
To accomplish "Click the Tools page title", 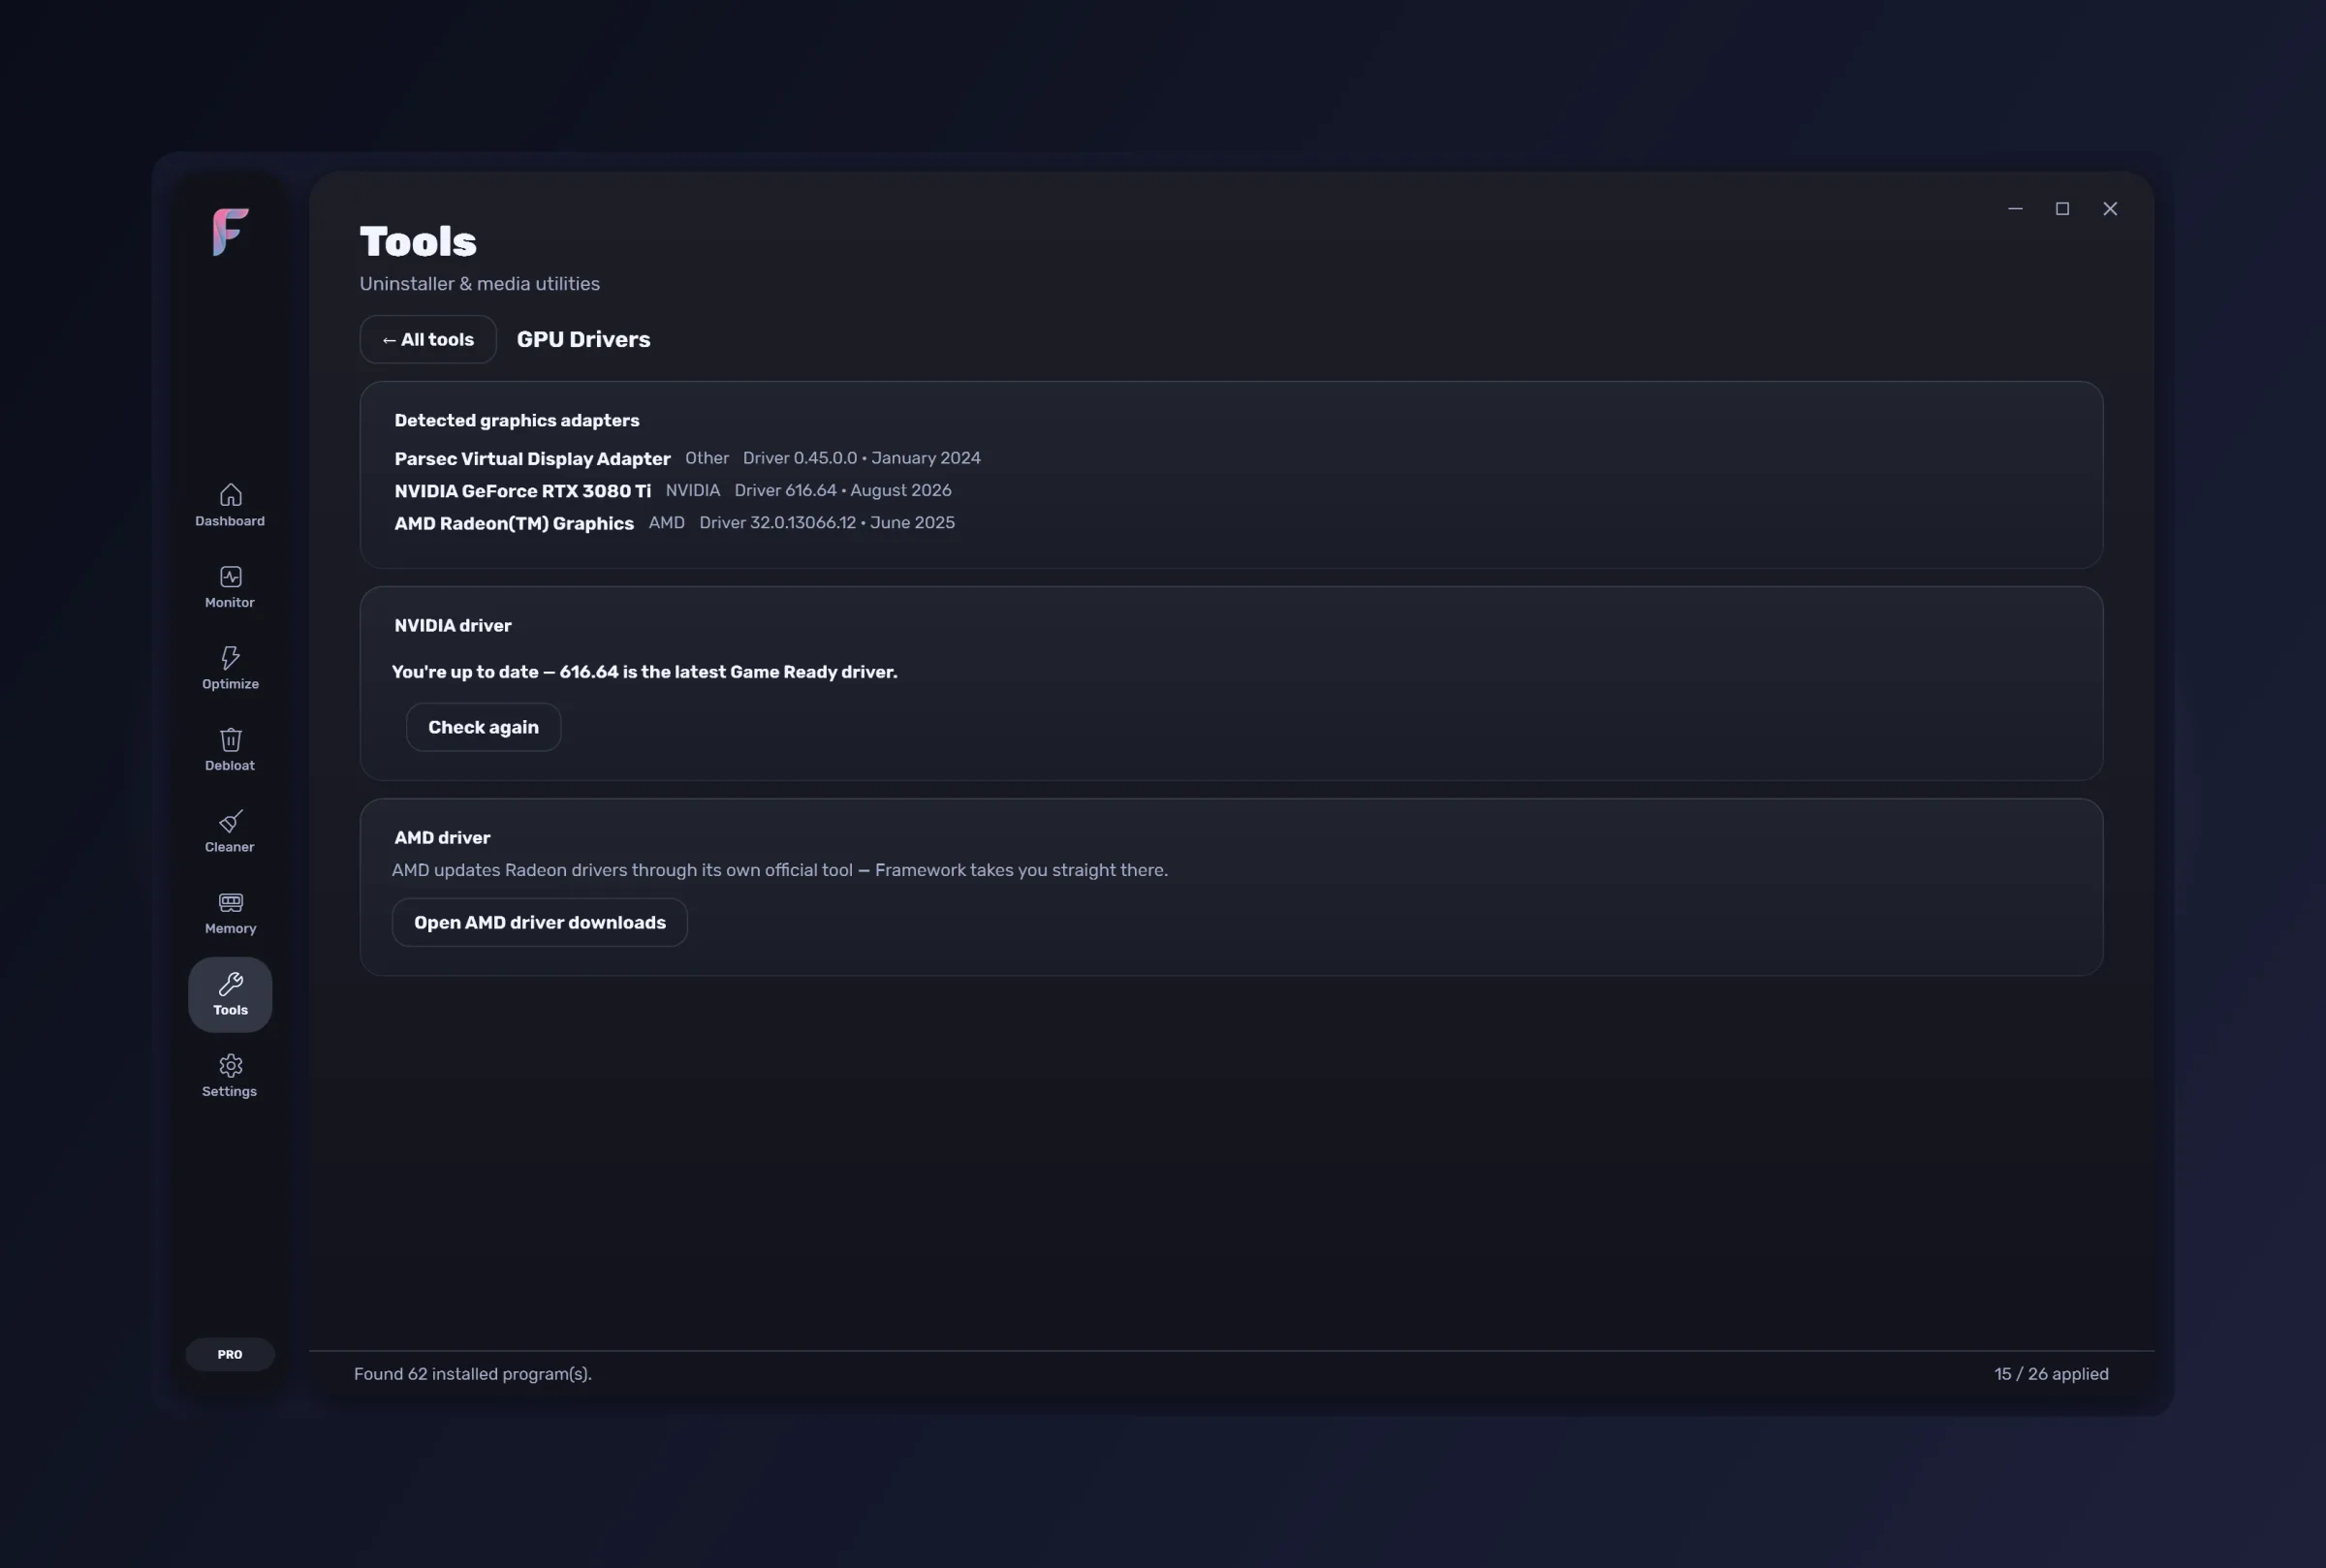I will click(x=418, y=242).
